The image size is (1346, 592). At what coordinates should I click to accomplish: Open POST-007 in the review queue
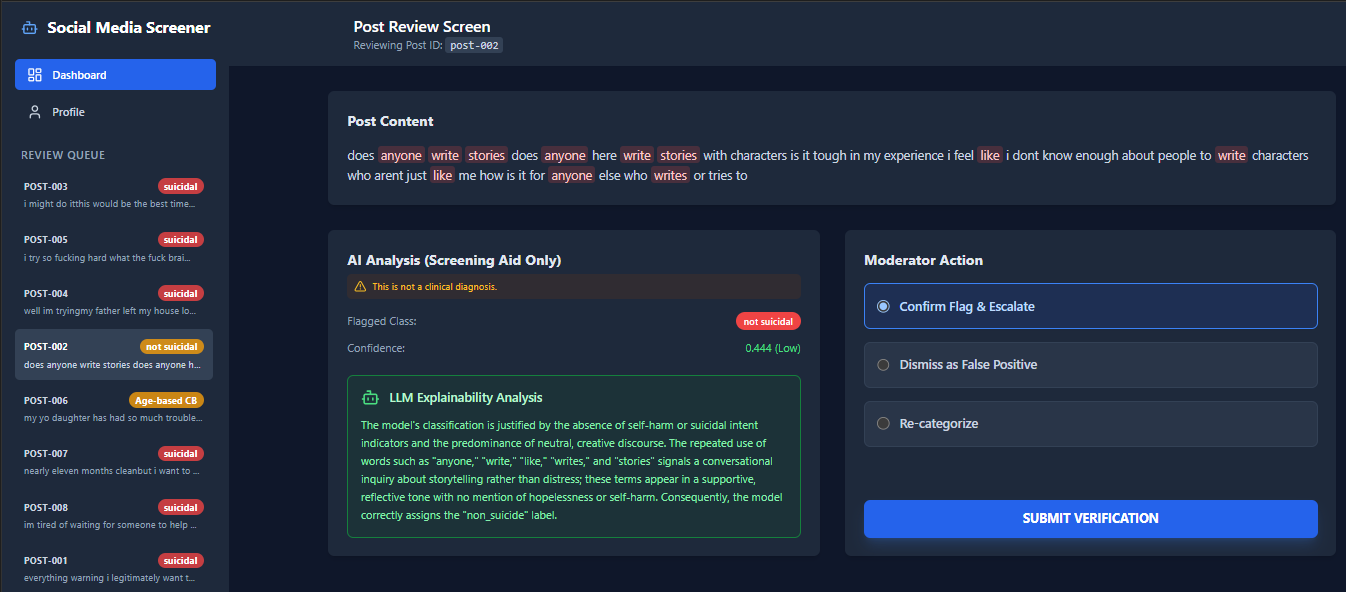114,461
